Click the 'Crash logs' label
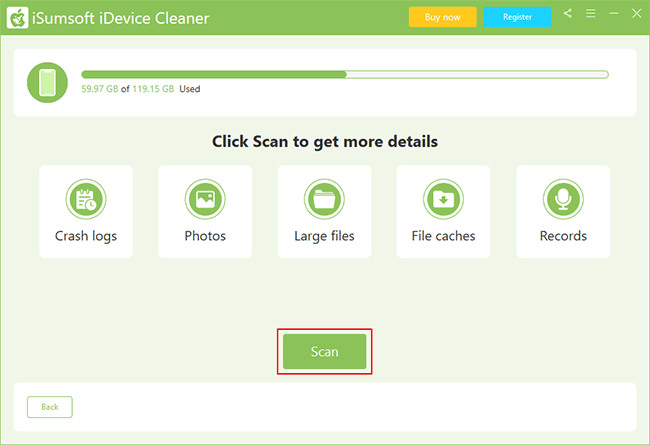 [86, 236]
